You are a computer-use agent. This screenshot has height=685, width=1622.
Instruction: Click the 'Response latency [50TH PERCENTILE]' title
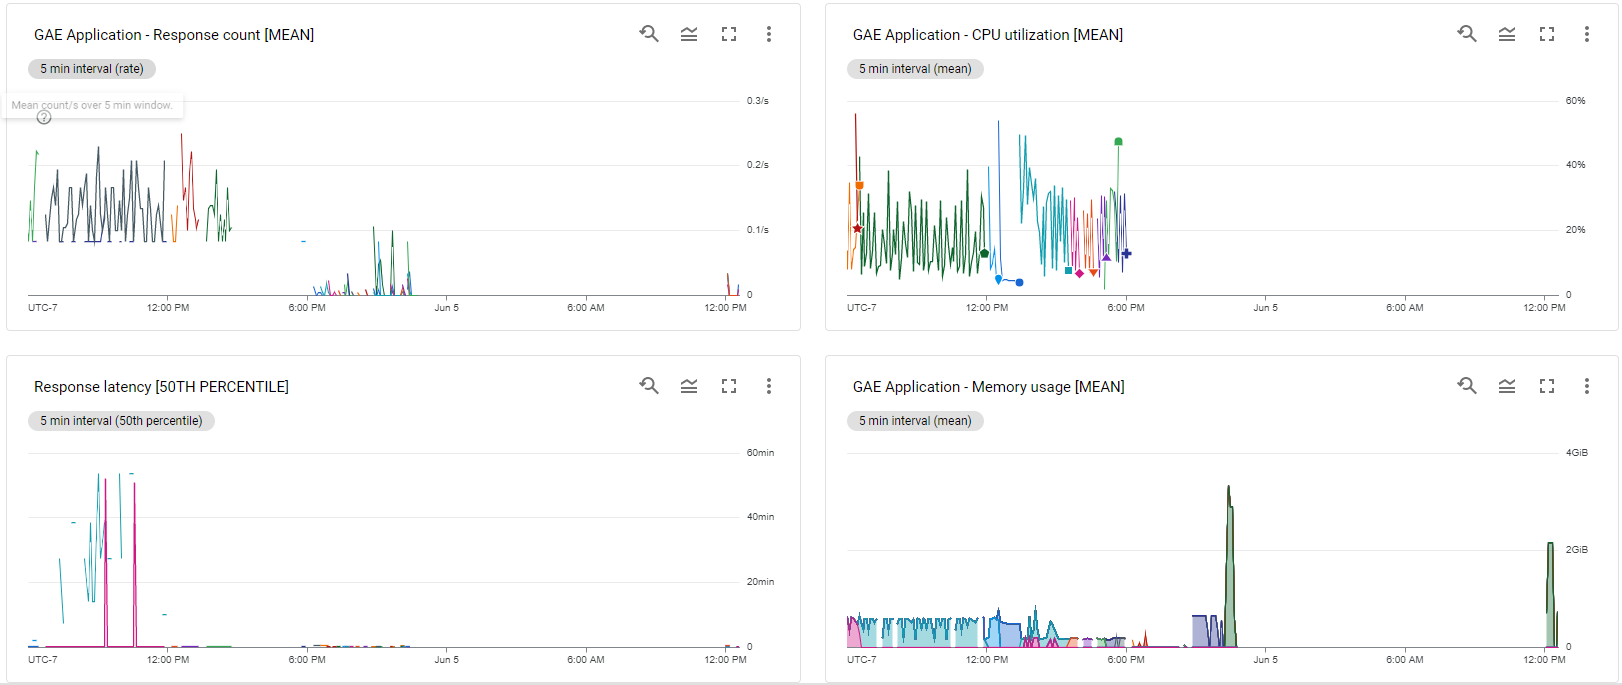(x=161, y=387)
